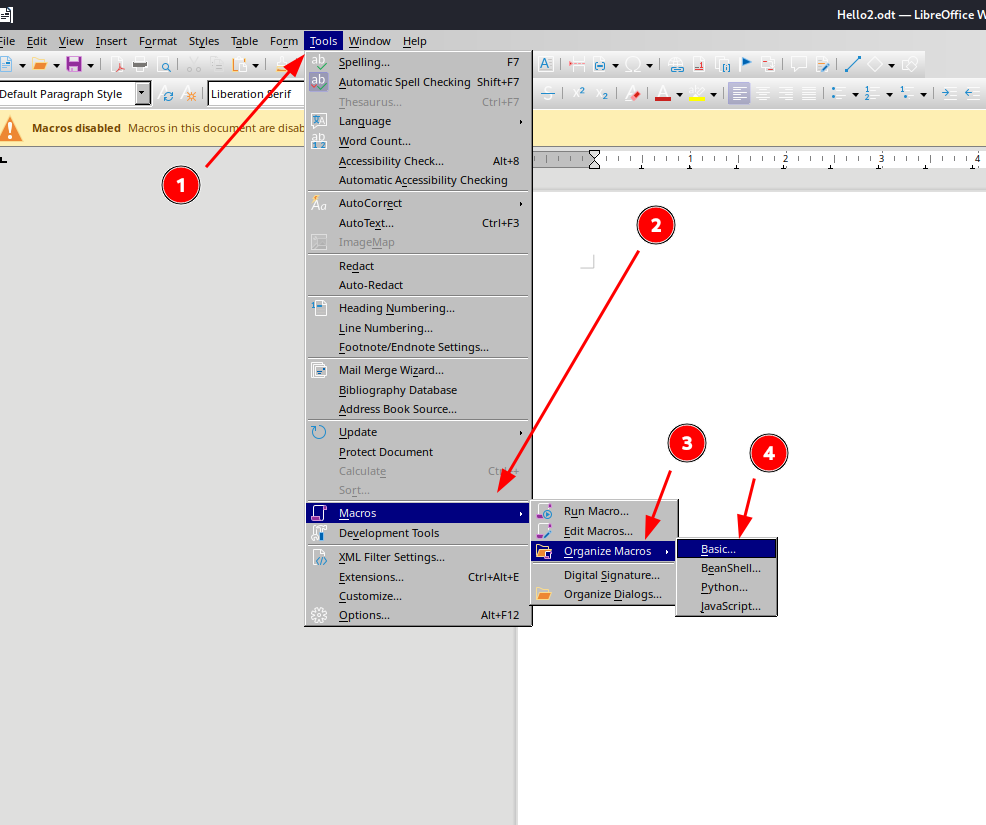Choose Python macro organizer

point(727,587)
